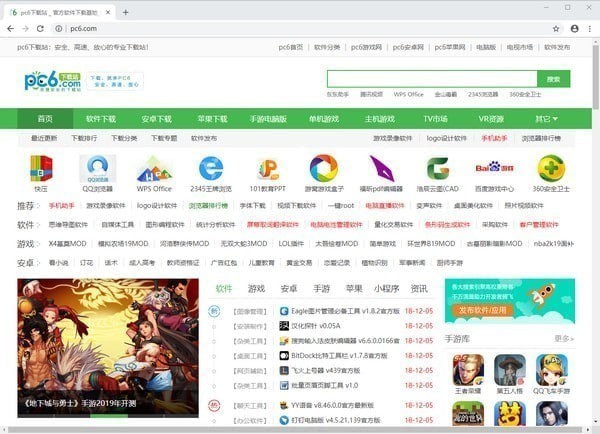Expand 更多 in the 手游库 section
Image resolution: width=600 pixels, height=434 pixels.
564,339
